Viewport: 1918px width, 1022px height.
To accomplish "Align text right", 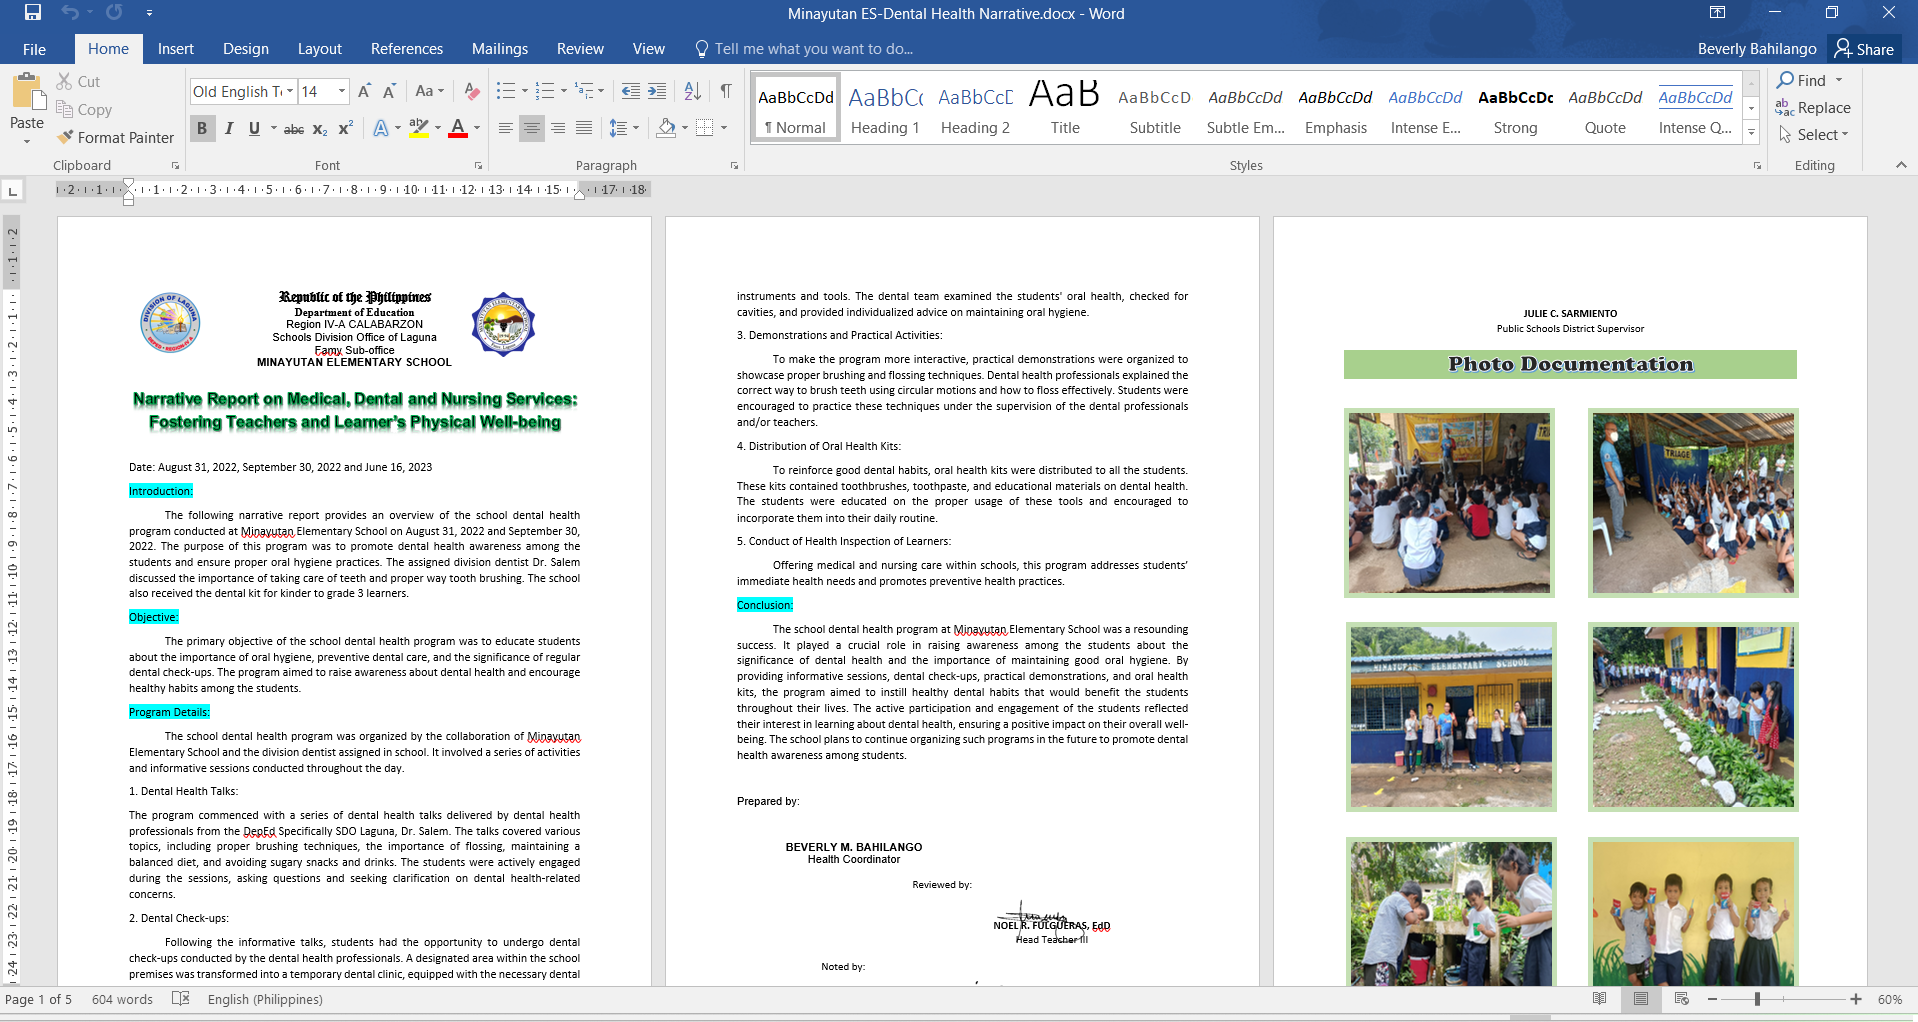I will click(x=558, y=128).
